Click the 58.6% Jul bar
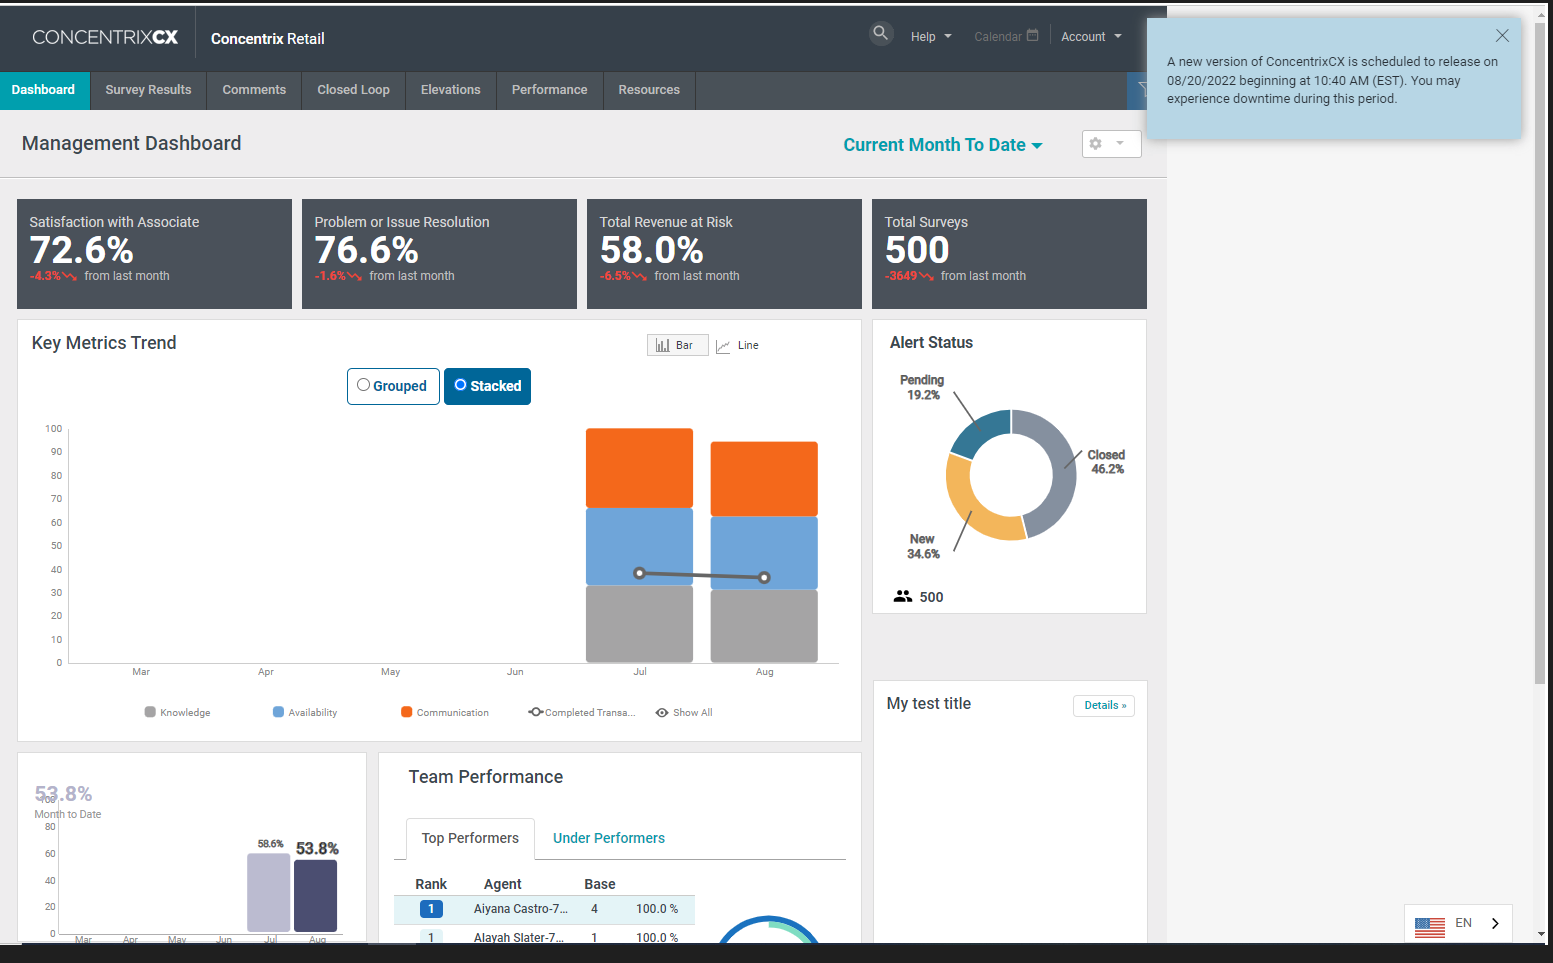The width and height of the screenshot is (1553, 963). coord(268,892)
